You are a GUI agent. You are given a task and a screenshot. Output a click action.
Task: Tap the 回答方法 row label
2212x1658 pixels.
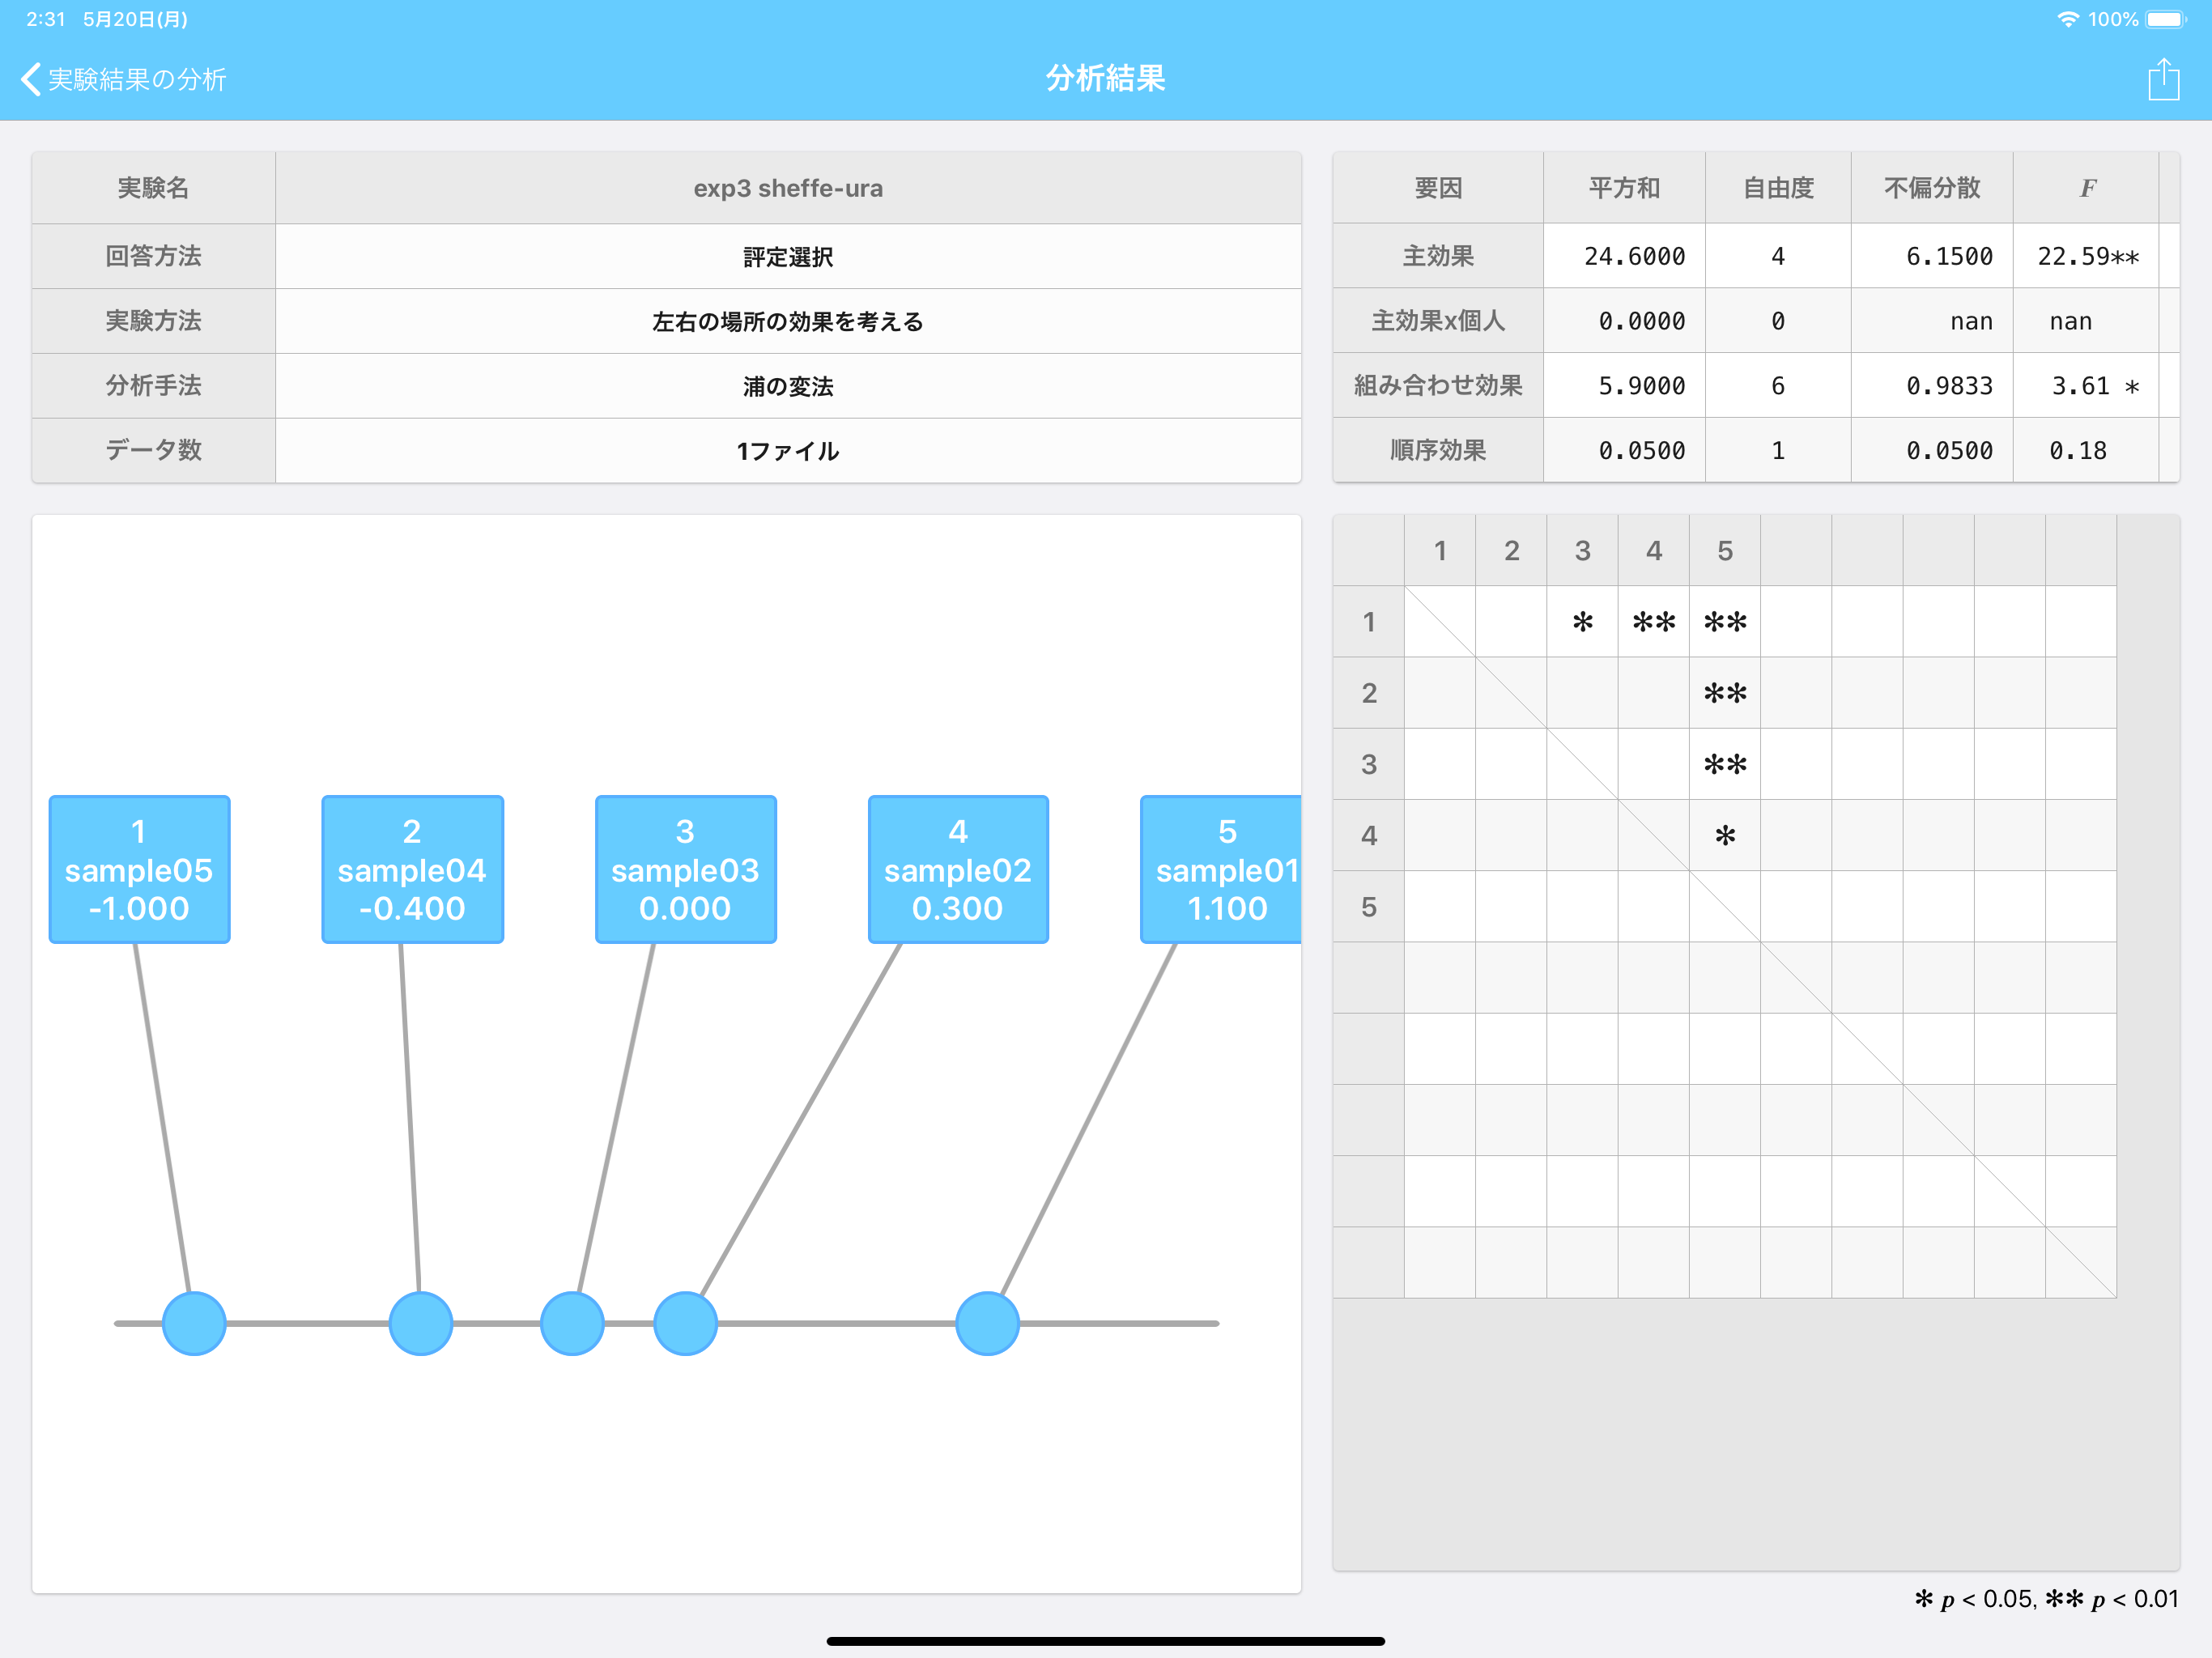tap(153, 256)
